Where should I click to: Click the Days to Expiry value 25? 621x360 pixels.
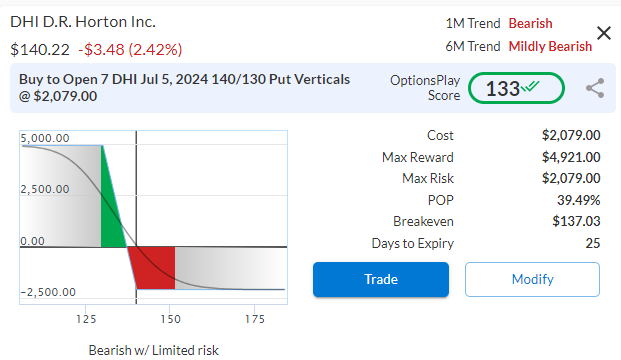593,243
